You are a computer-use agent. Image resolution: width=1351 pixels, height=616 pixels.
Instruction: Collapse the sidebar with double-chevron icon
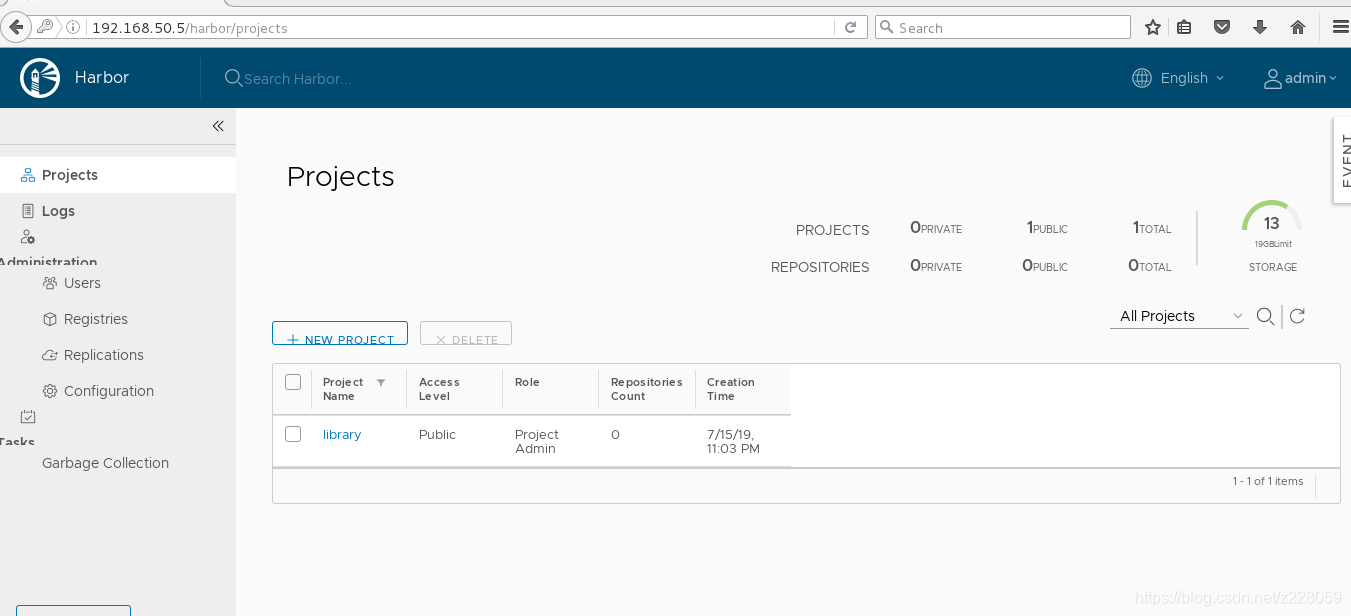(218, 126)
